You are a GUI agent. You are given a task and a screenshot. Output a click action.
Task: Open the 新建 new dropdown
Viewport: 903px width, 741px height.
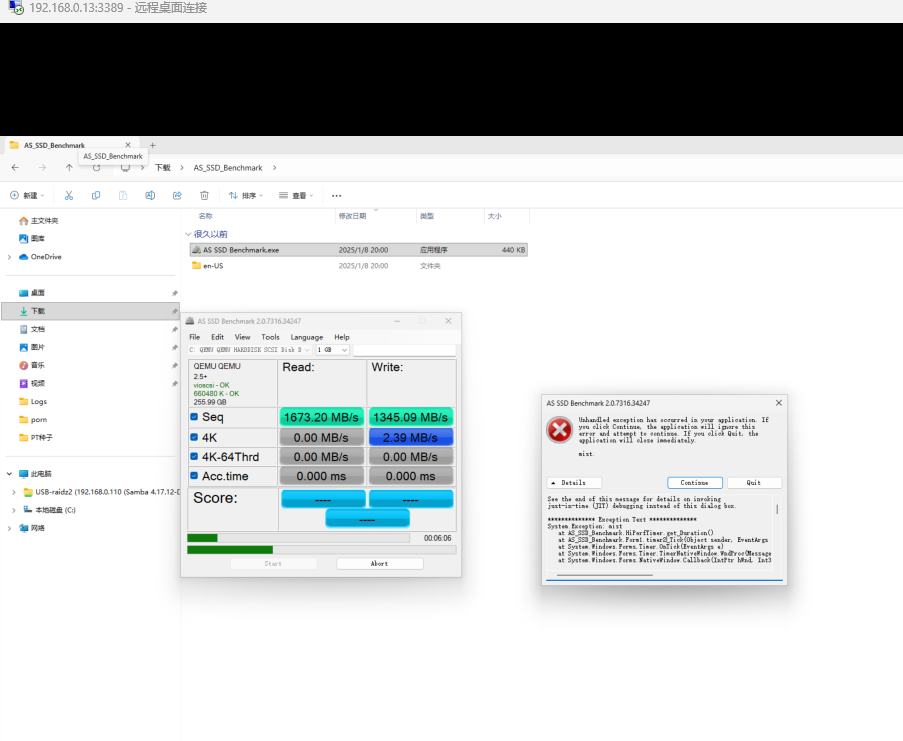(x=27, y=196)
